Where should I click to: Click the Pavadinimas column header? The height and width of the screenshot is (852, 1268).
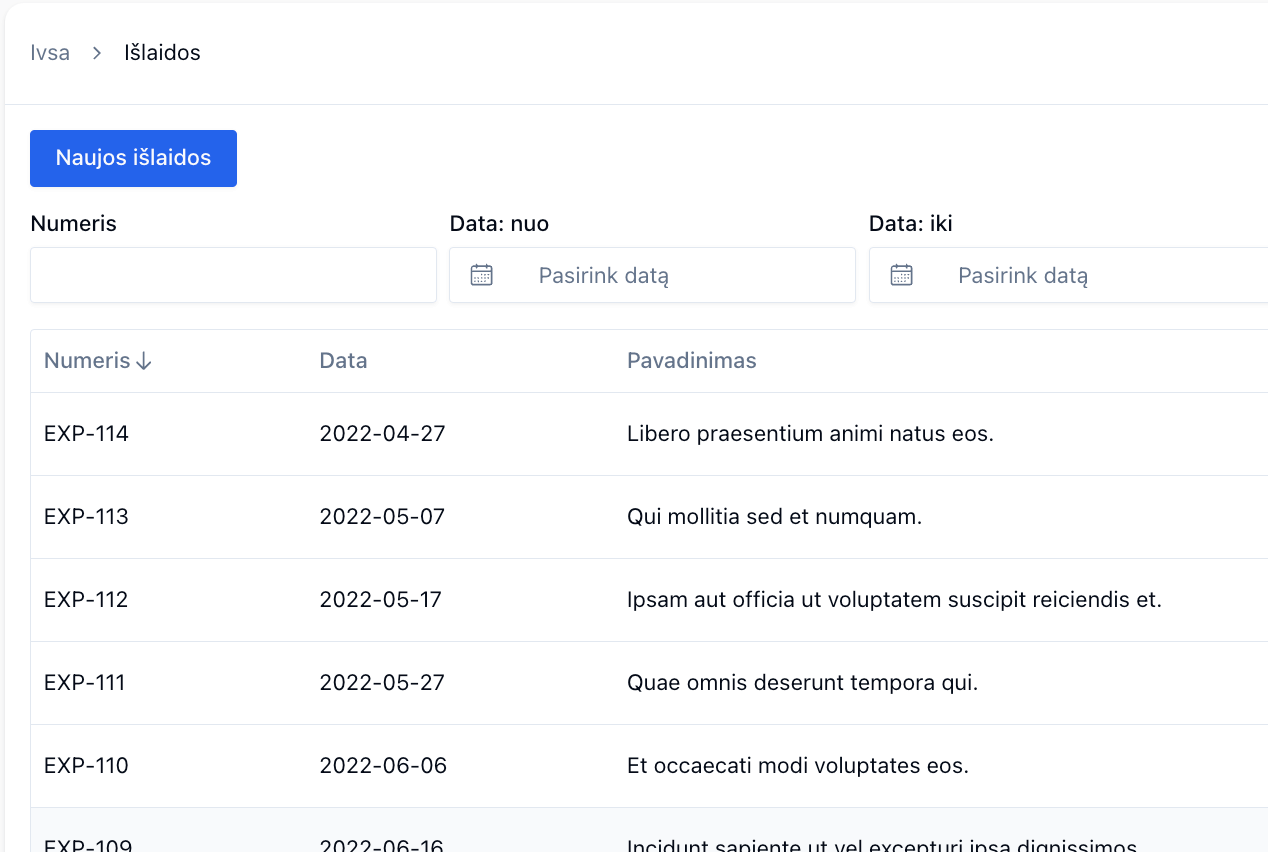[691, 361]
